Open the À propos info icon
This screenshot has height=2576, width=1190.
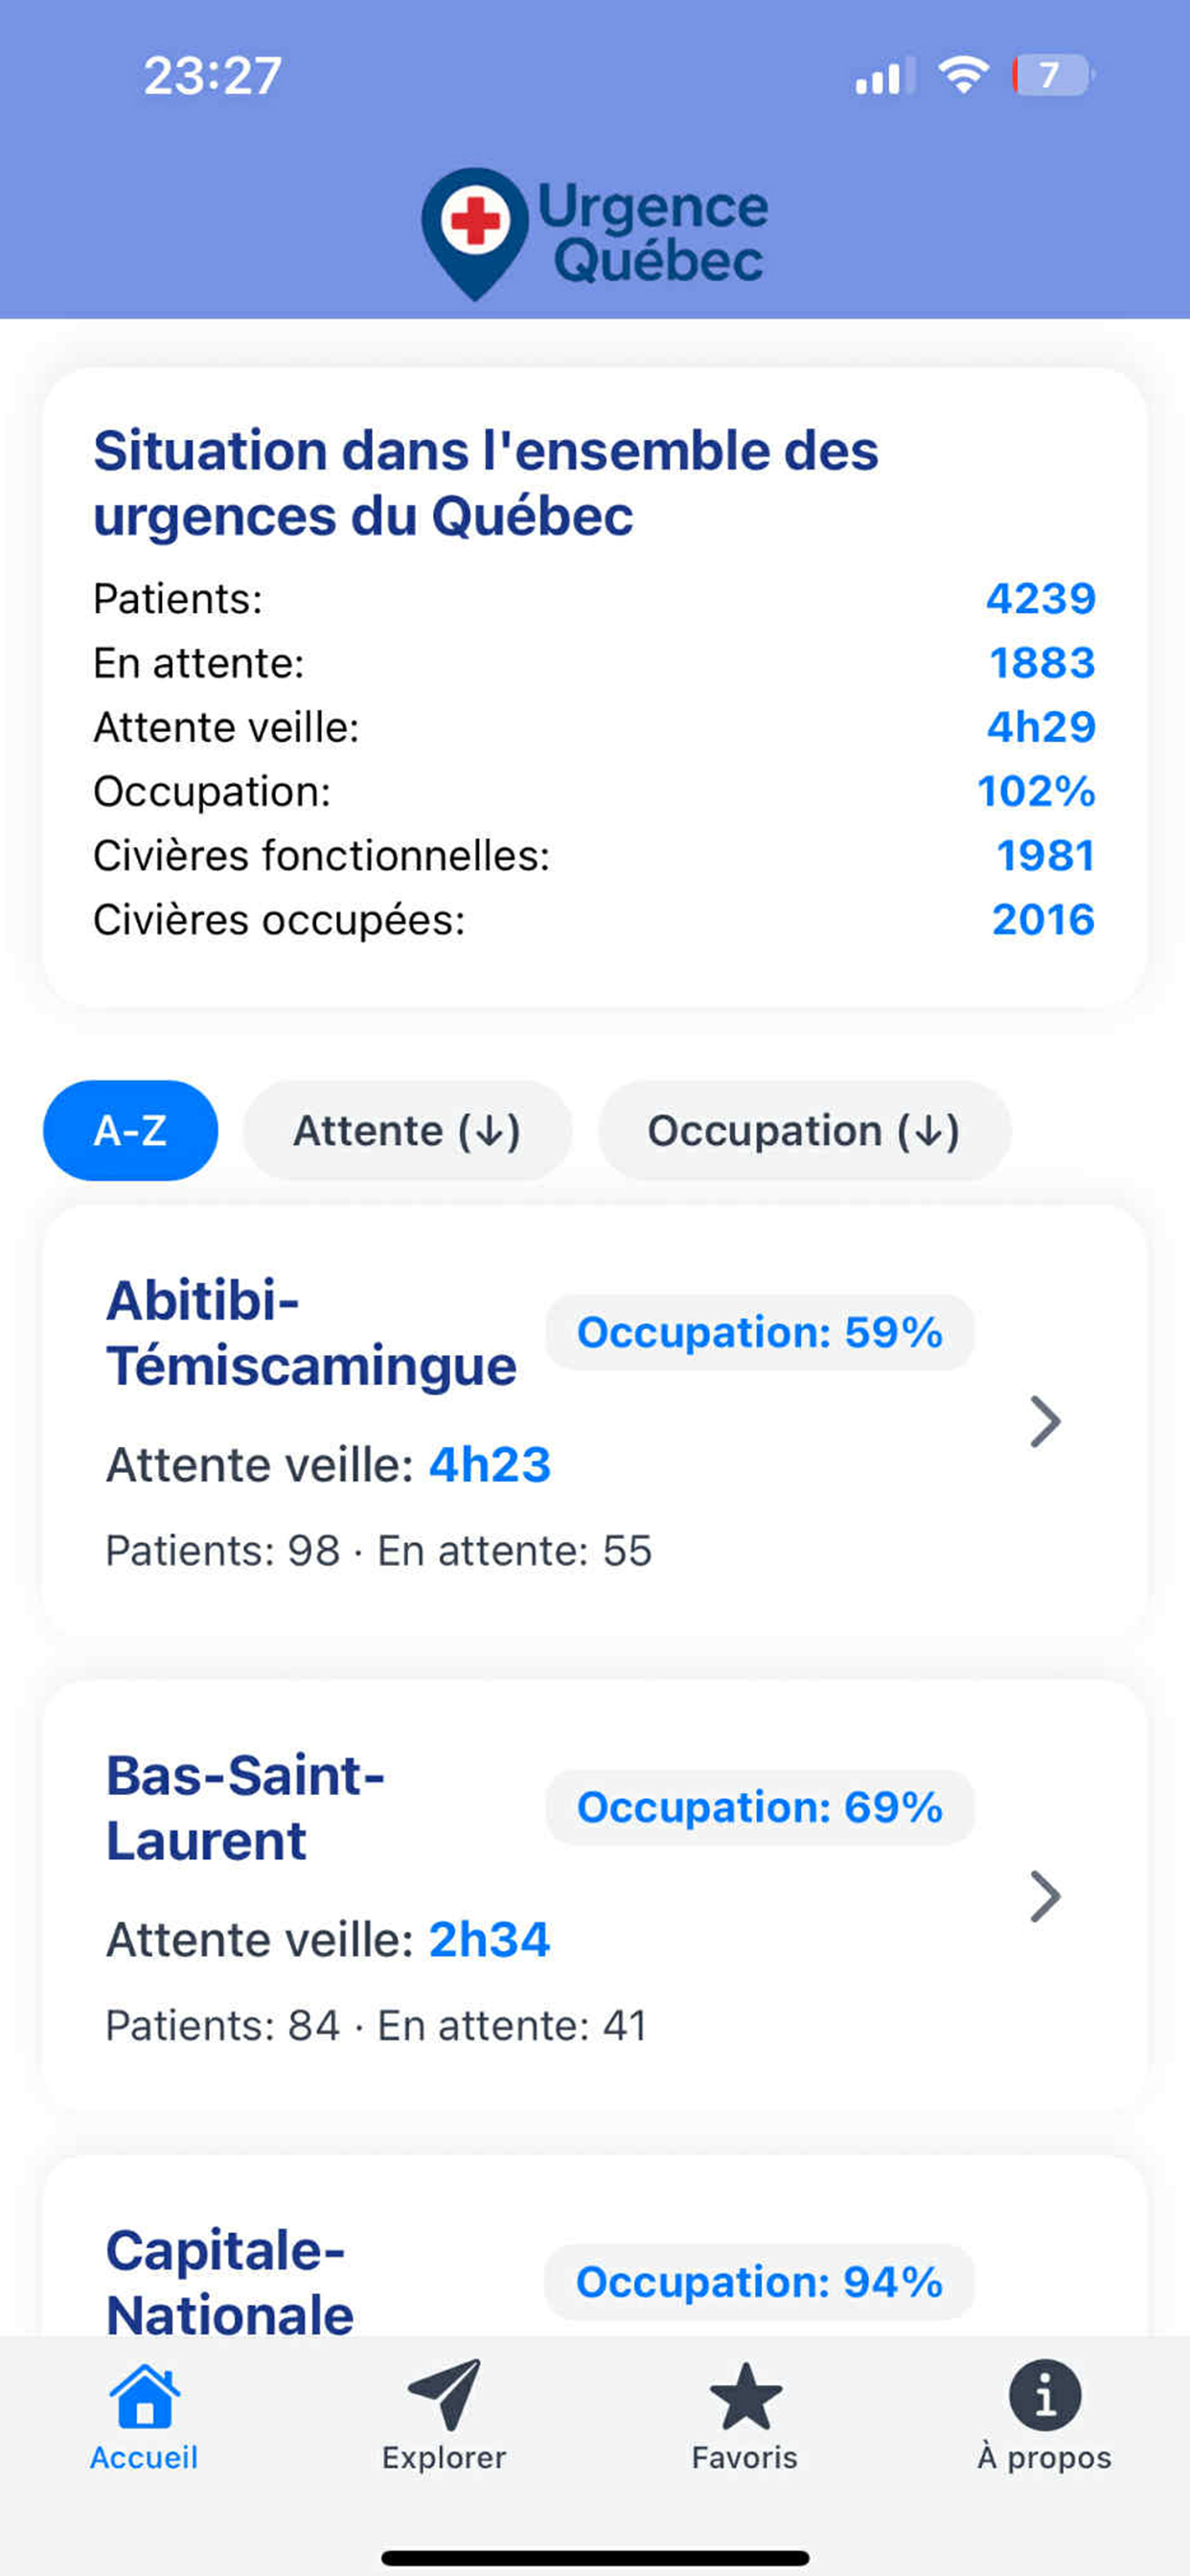[x=1044, y=2395]
